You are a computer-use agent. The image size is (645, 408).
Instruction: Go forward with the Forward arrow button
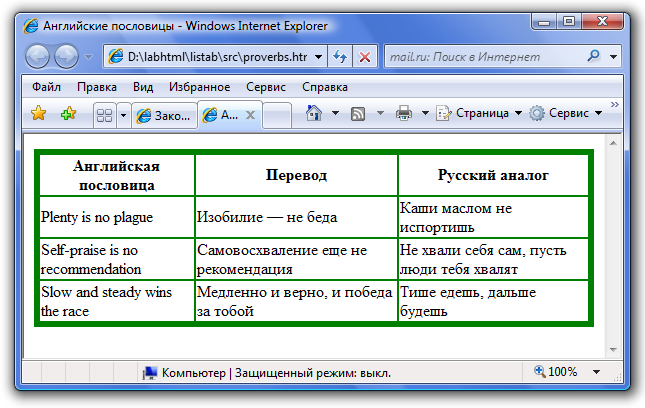[x=67, y=56]
